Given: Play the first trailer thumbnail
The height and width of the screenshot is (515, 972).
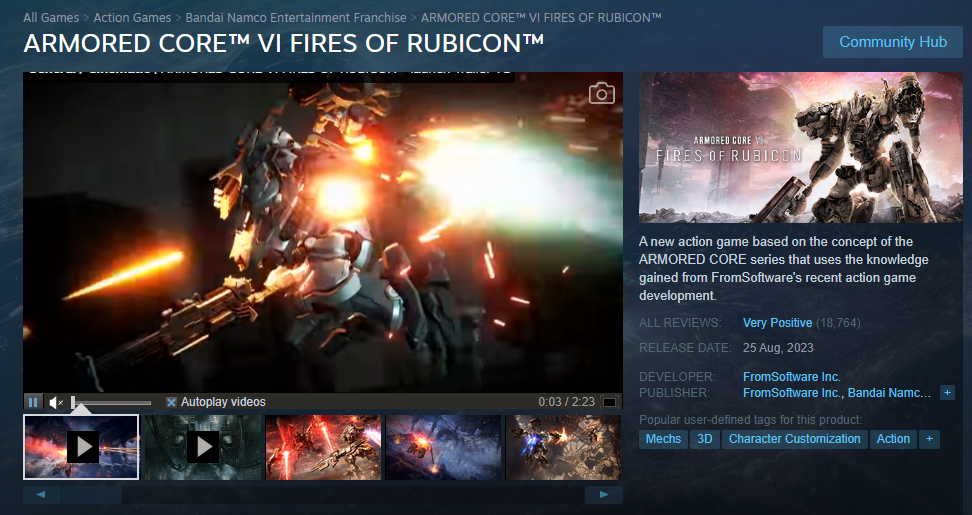Looking at the screenshot, I should click(82, 446).
